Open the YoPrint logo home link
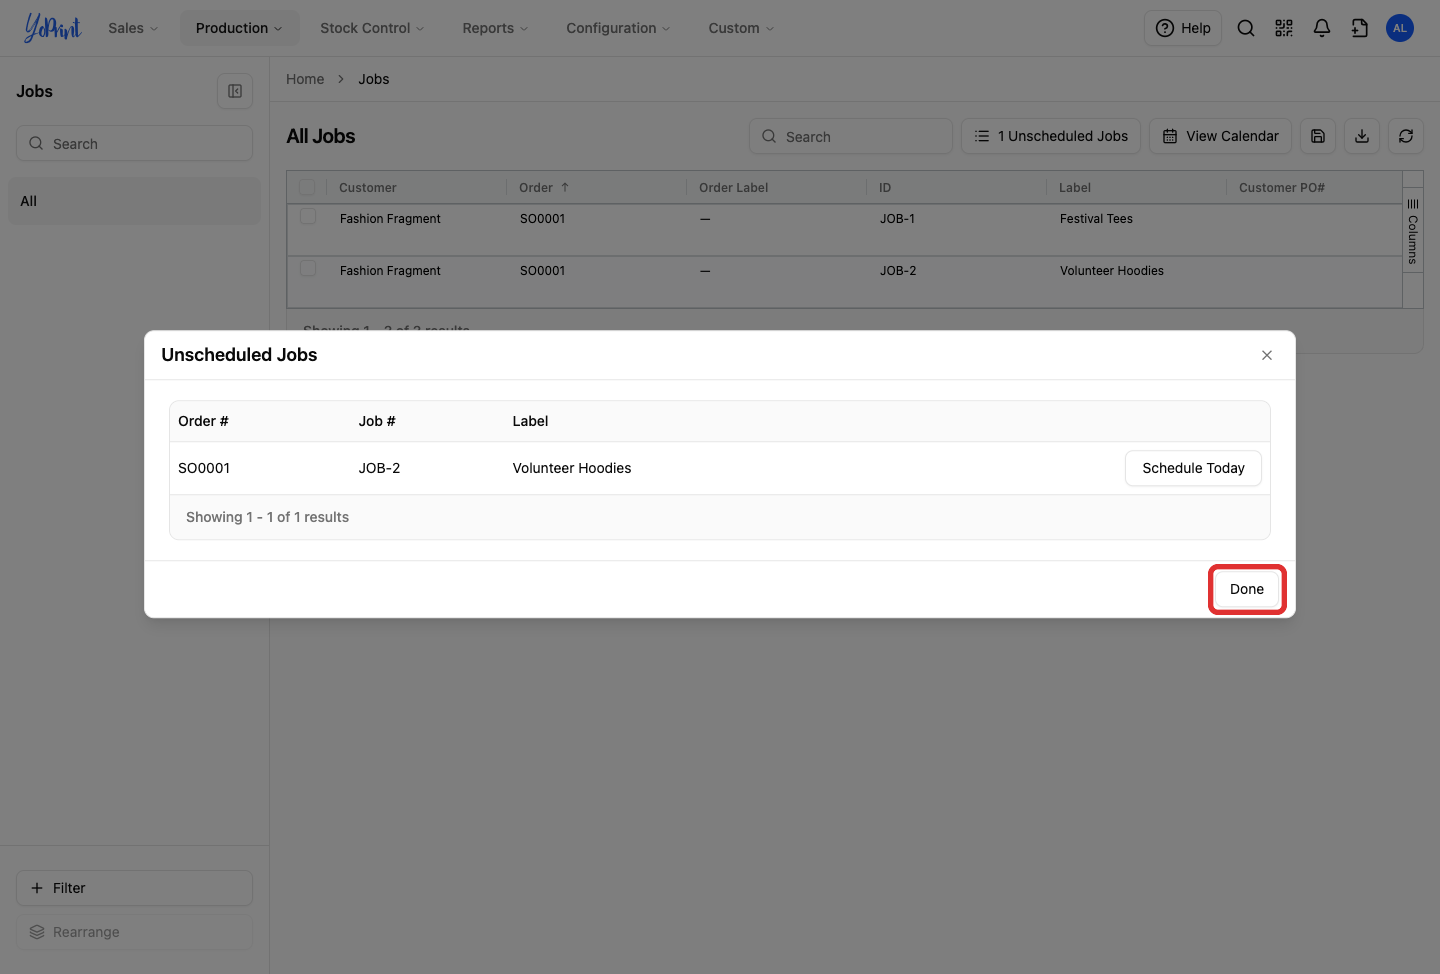 click(53, 28)
